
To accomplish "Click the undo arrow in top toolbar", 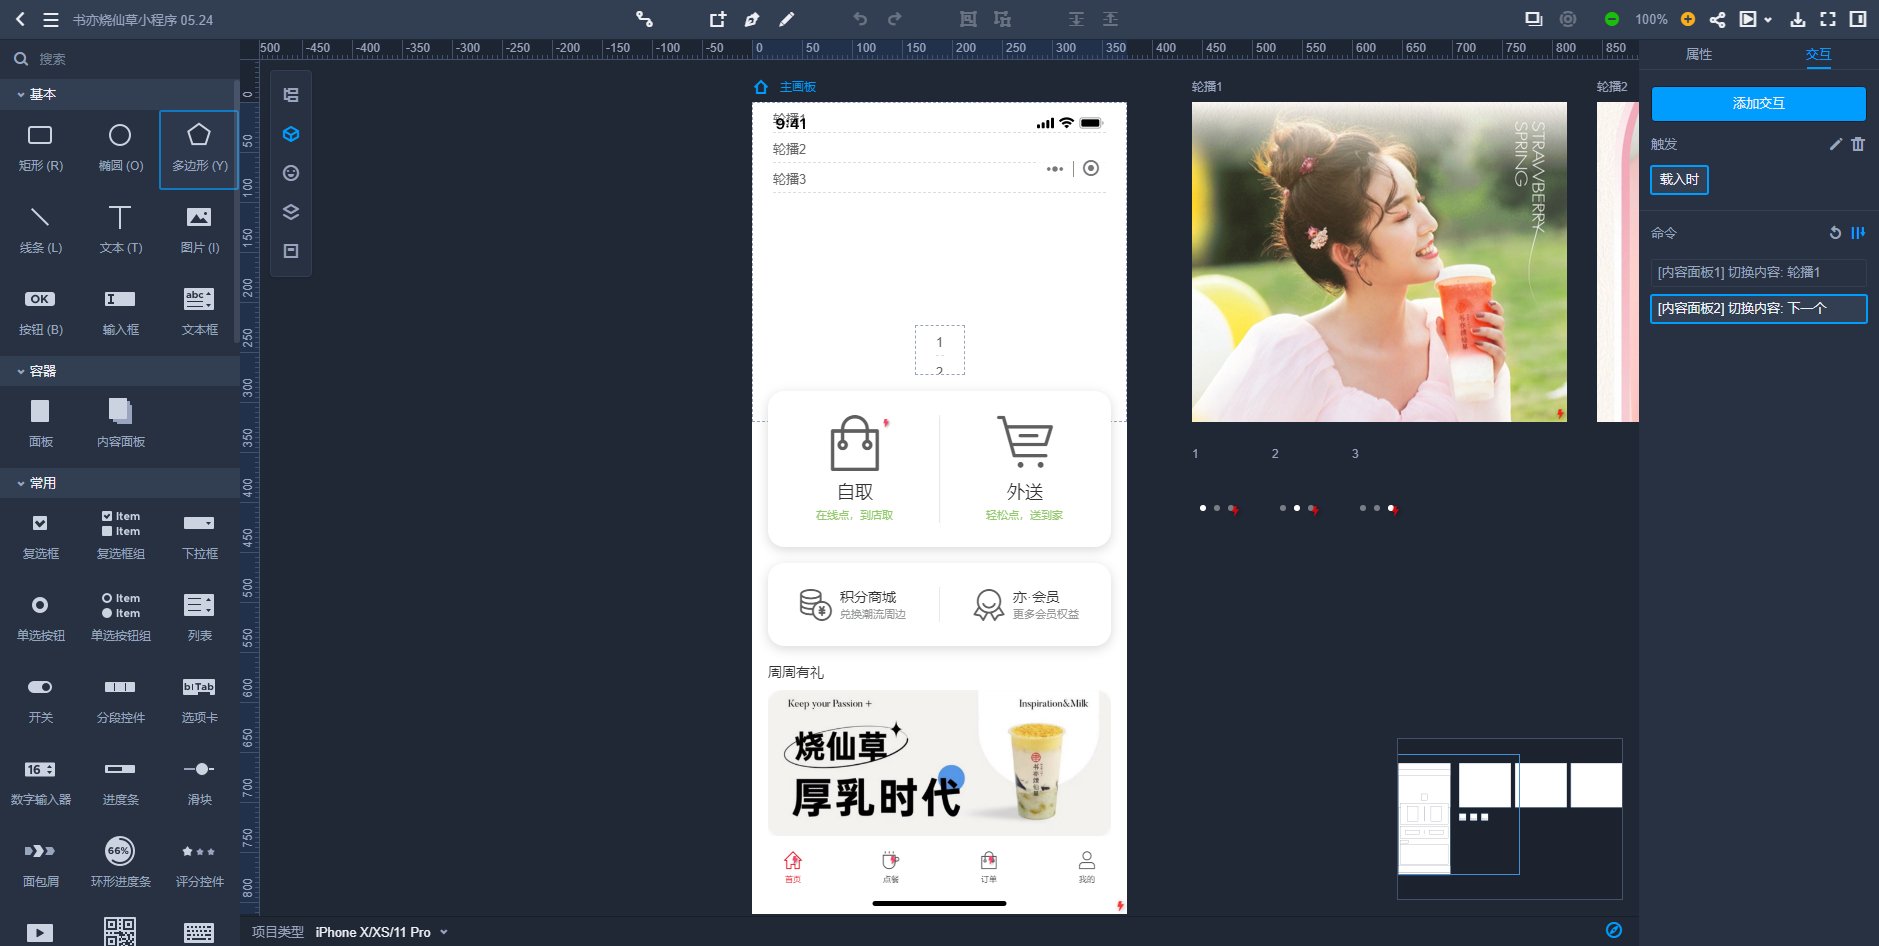I will [x=860, y=19].
